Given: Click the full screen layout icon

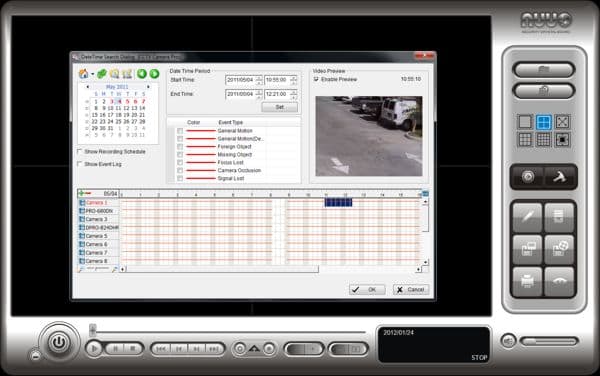Looking at the screenshot, I should (562, 122).
